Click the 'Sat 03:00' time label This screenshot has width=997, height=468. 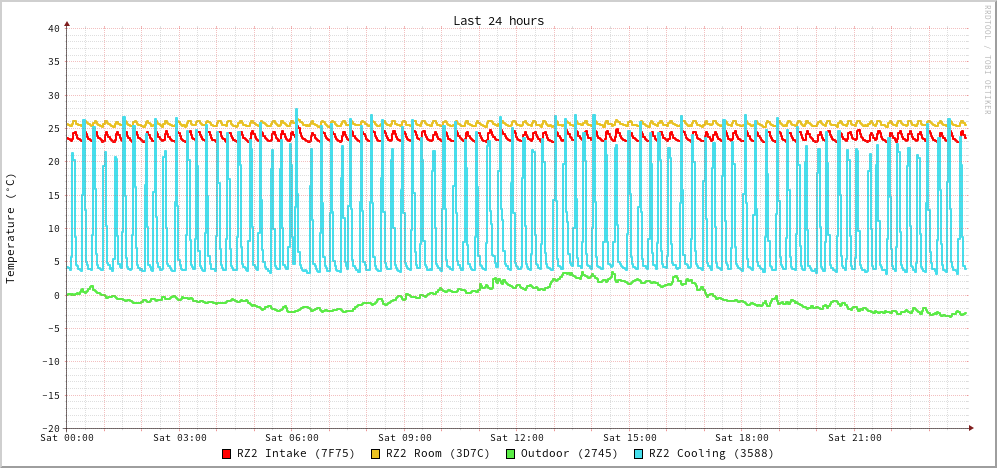tap(180, 437)
